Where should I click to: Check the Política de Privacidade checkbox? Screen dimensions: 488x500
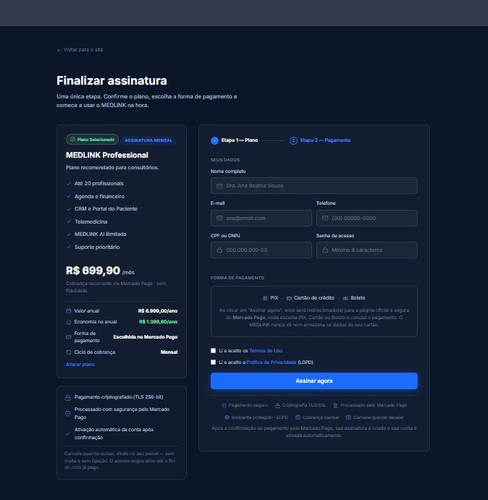point(213,362)
